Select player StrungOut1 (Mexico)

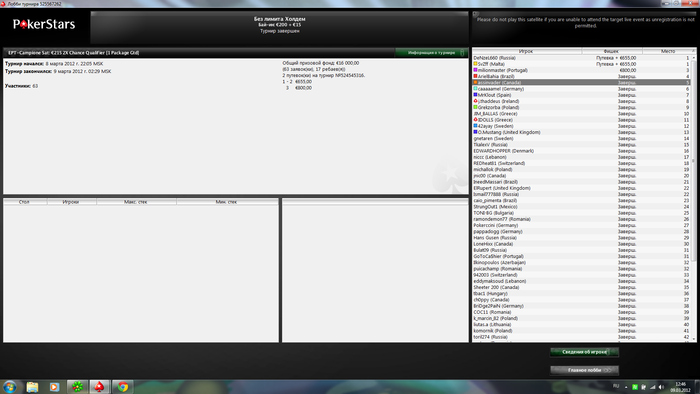[582, 207]
